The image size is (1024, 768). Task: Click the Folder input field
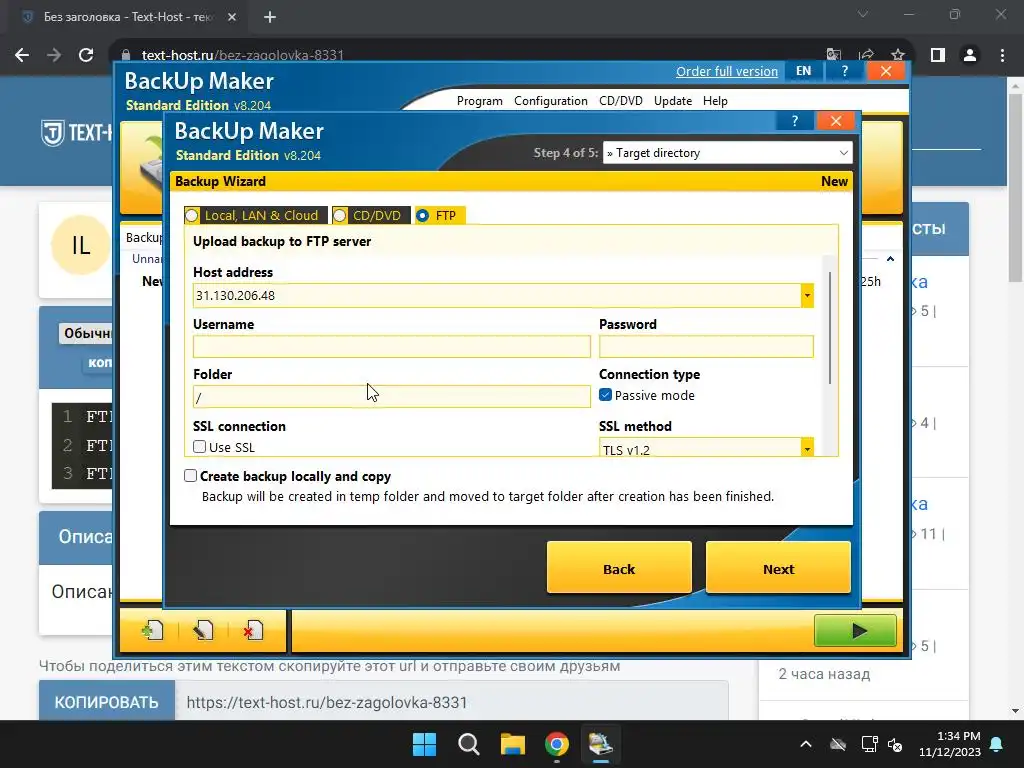tap(392, 396)
